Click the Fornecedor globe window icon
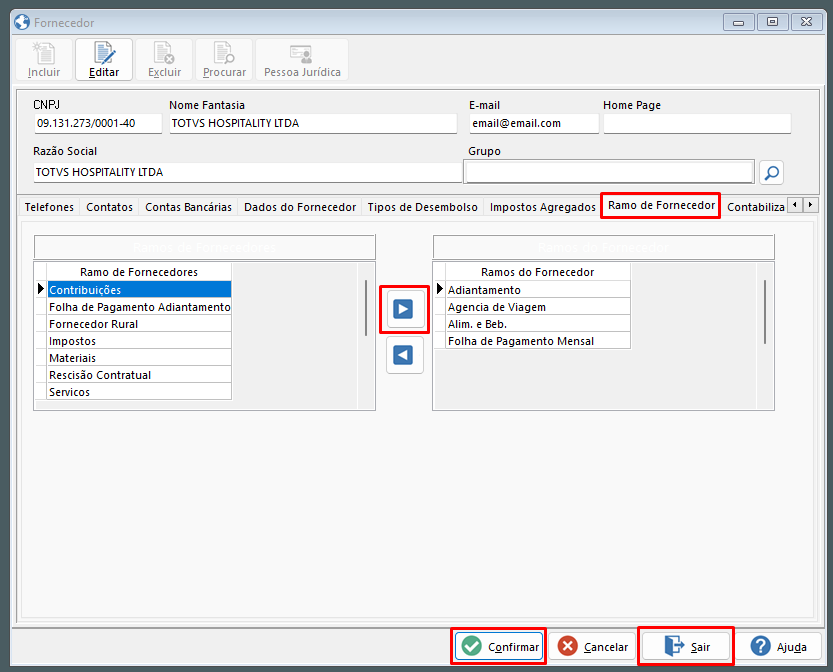The width and height of the screenshot is (833, 672). click(x=22, y=22)
